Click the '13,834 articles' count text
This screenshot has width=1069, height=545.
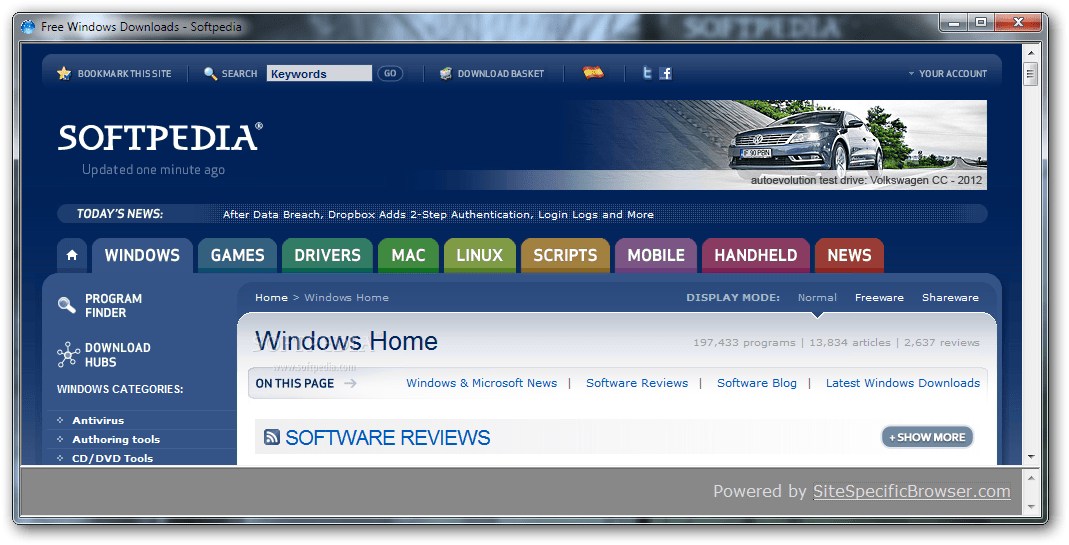pyautogui.click(x=849, y=342)
